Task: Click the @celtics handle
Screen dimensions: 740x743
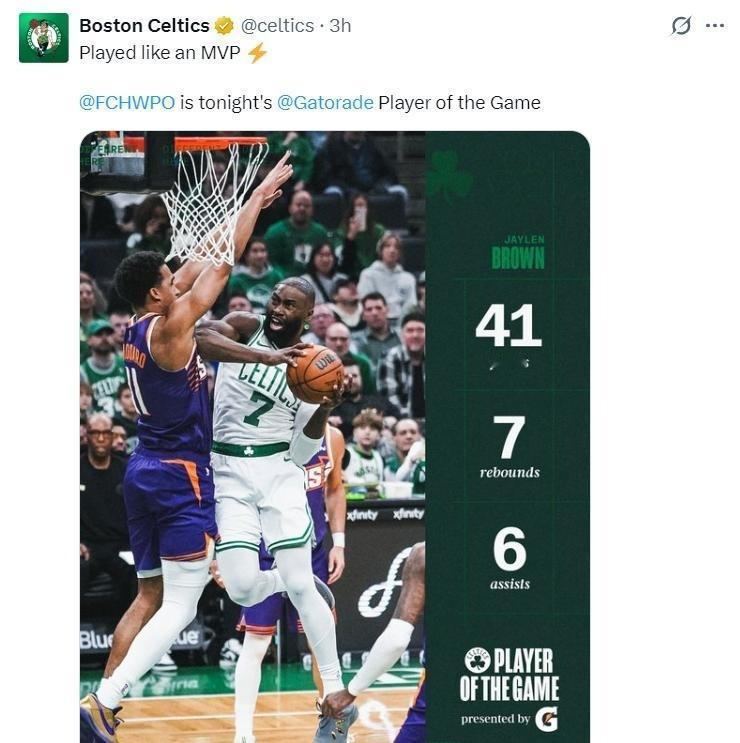Action: pyautogui.click(x=277, y=26)
